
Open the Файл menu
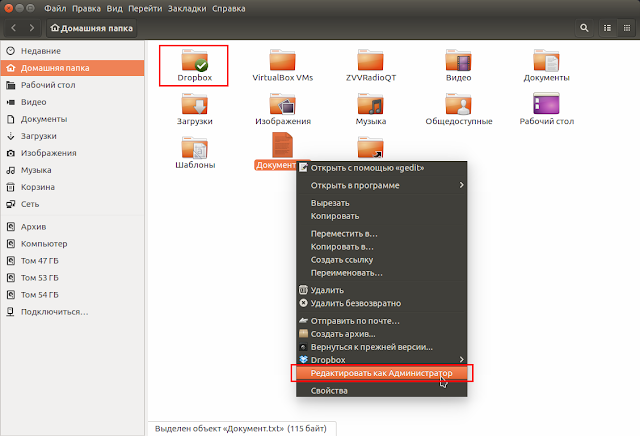(55, 8)
